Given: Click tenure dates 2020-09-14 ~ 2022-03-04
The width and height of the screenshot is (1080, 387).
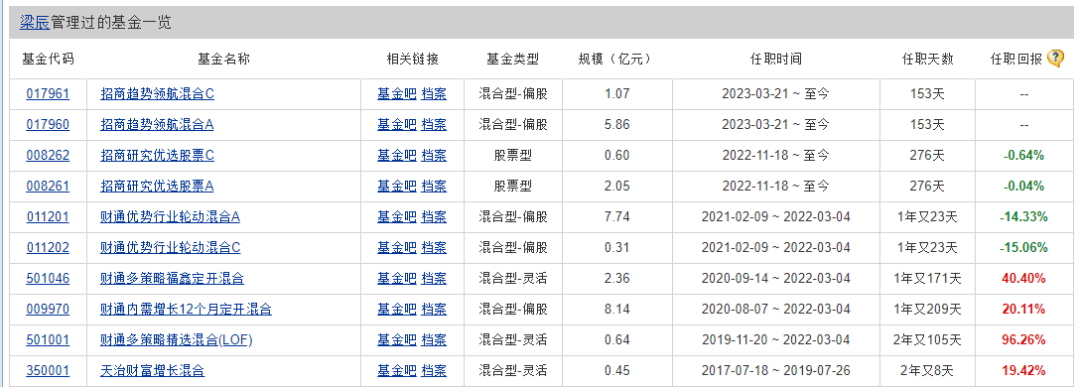Looking at the screenshot, I should click(776, 279).
